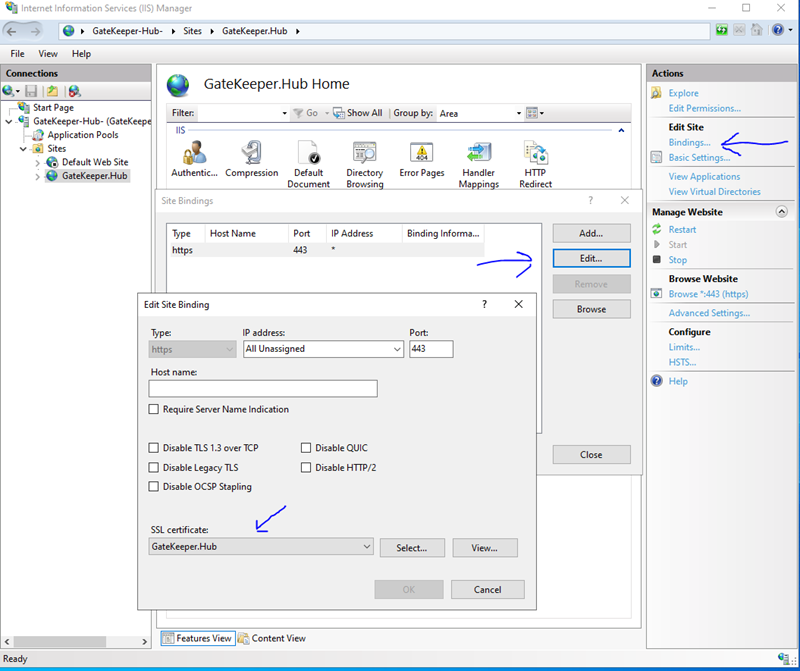Check Disable TLS 1.3 over TCP
The width and height of the screenshot is (800, 671).
click(154, 448)
